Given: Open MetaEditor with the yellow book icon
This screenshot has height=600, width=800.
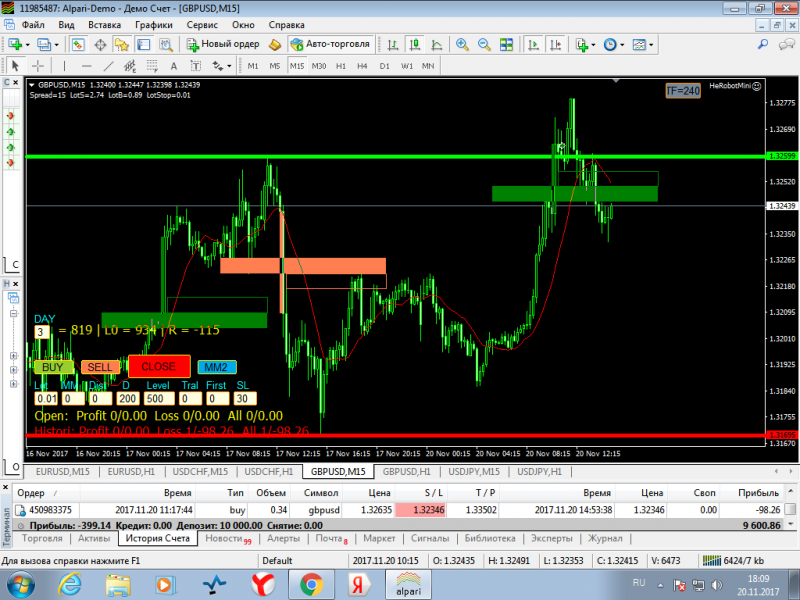Looking at the screenshot, I should coord(275,45).
